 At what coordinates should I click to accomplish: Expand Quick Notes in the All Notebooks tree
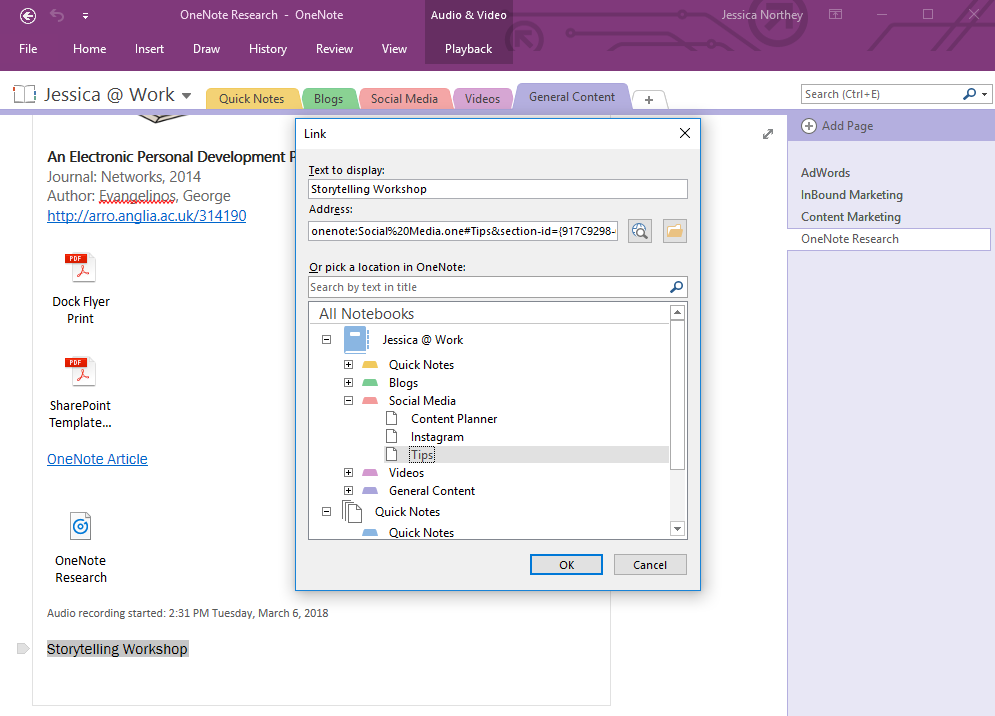(348, 364)
